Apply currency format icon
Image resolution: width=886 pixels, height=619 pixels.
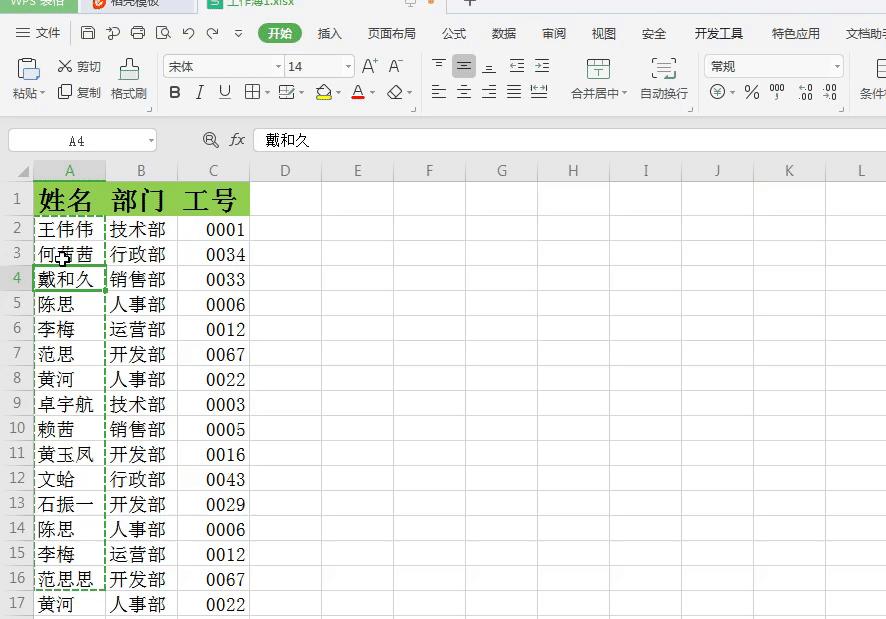pyautogui.click(x=718, y=92)
